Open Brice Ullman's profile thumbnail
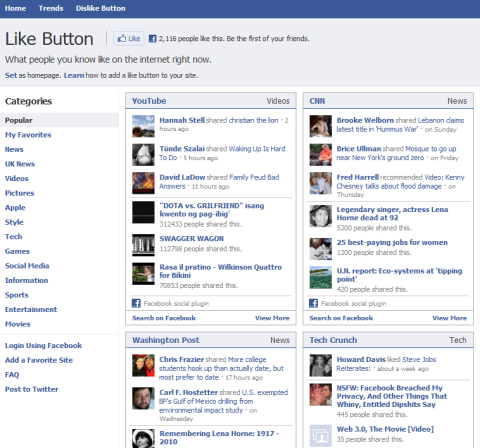Screen dimensions: 480x448 pos(321,155)
